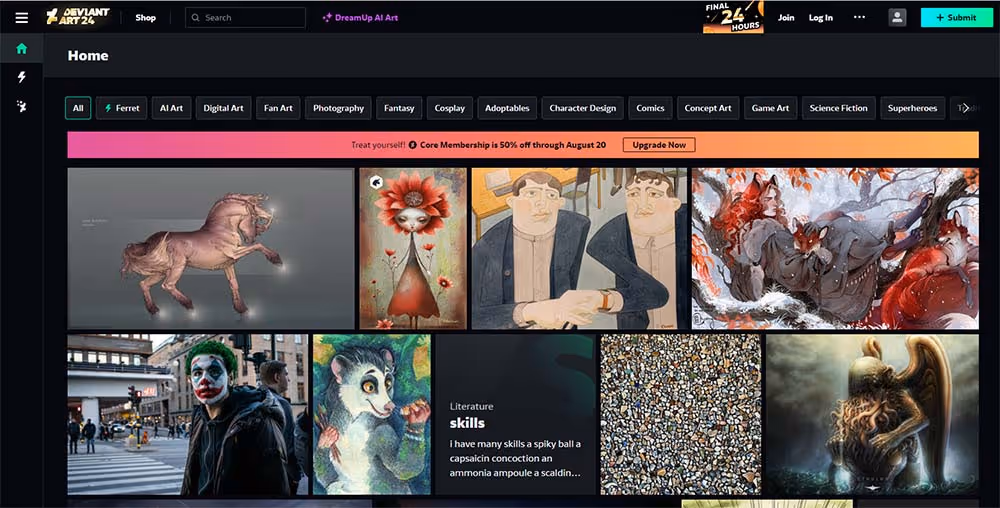
Task: Click Upgrade Now on the banner
Action: [659, 145]
